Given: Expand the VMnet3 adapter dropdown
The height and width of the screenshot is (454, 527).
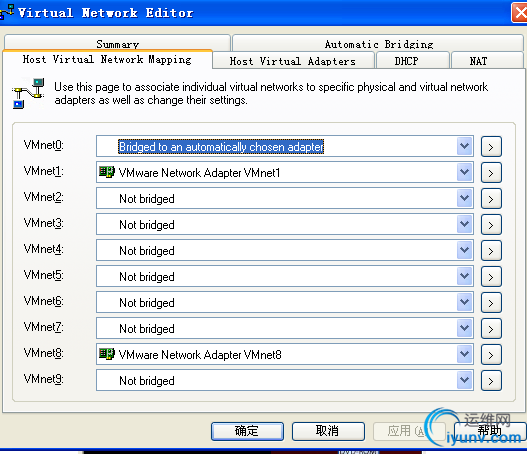Looking at the screenshot, I should (464, 224).
